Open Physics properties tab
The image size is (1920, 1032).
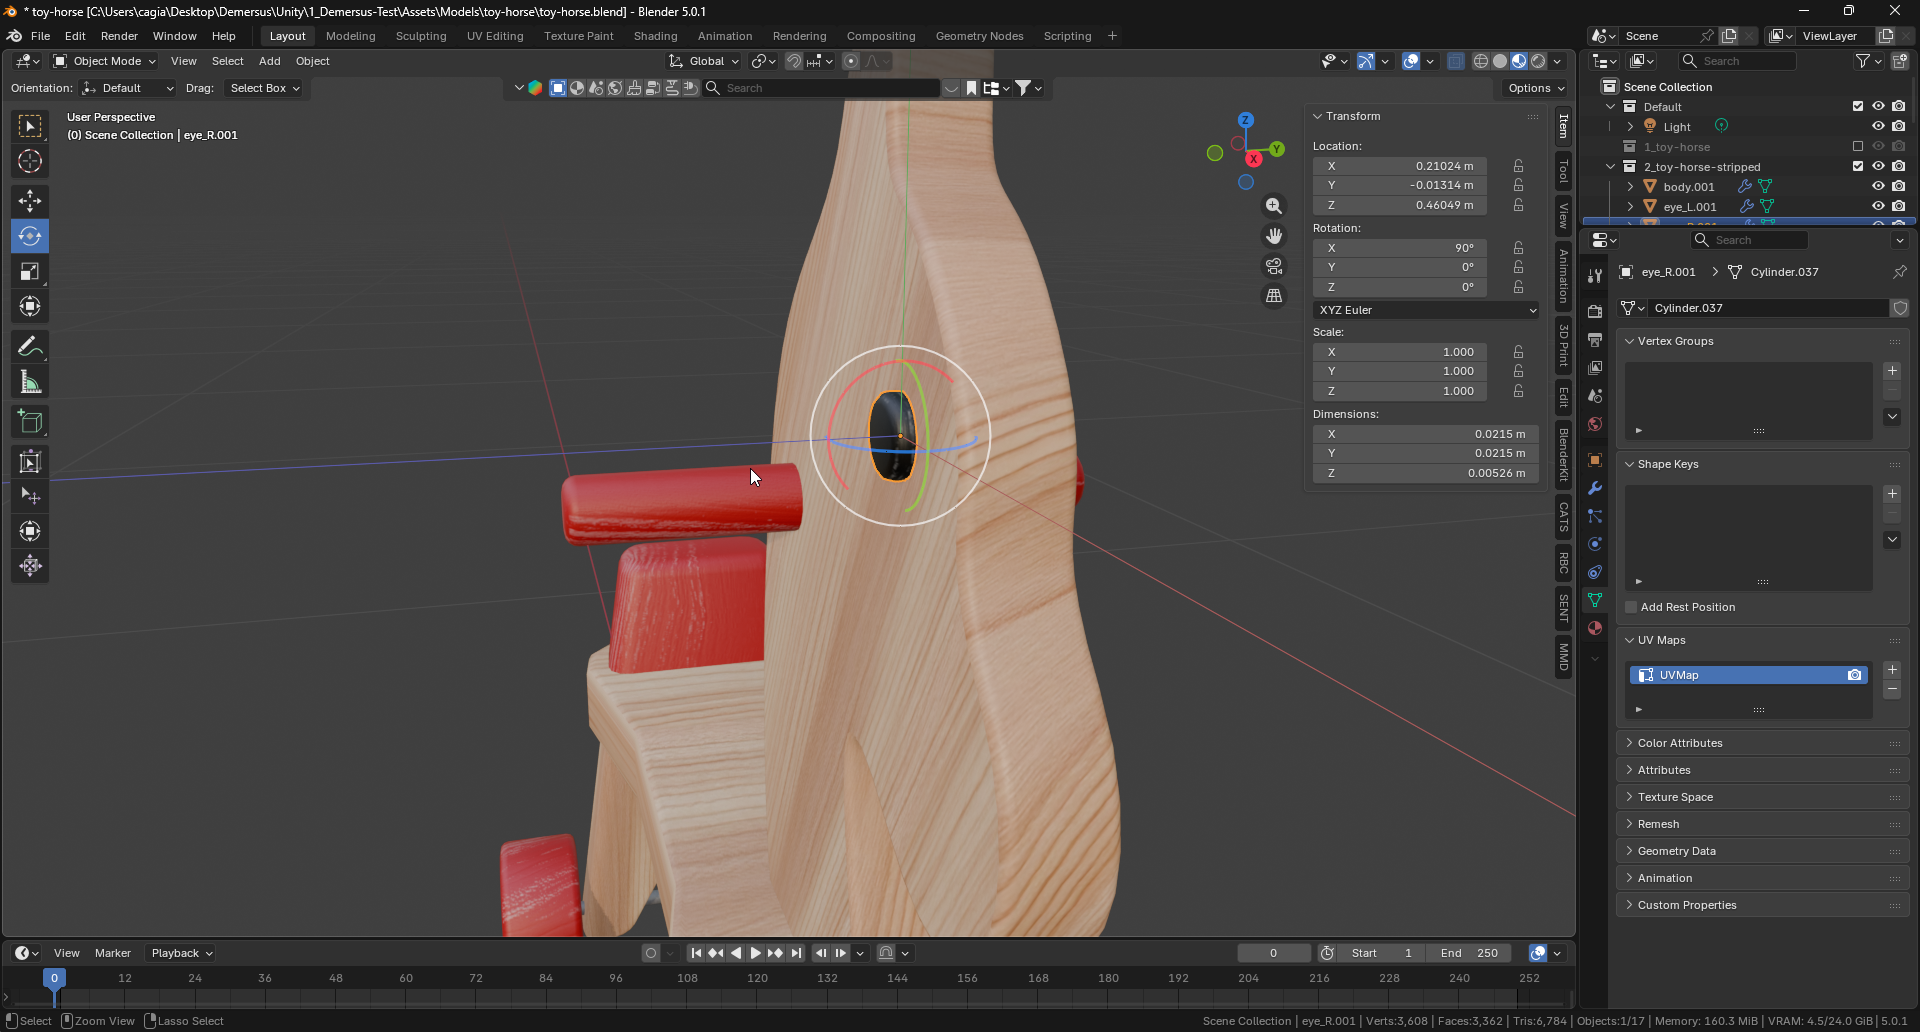pyautogui.click(x=1595, y=544)
